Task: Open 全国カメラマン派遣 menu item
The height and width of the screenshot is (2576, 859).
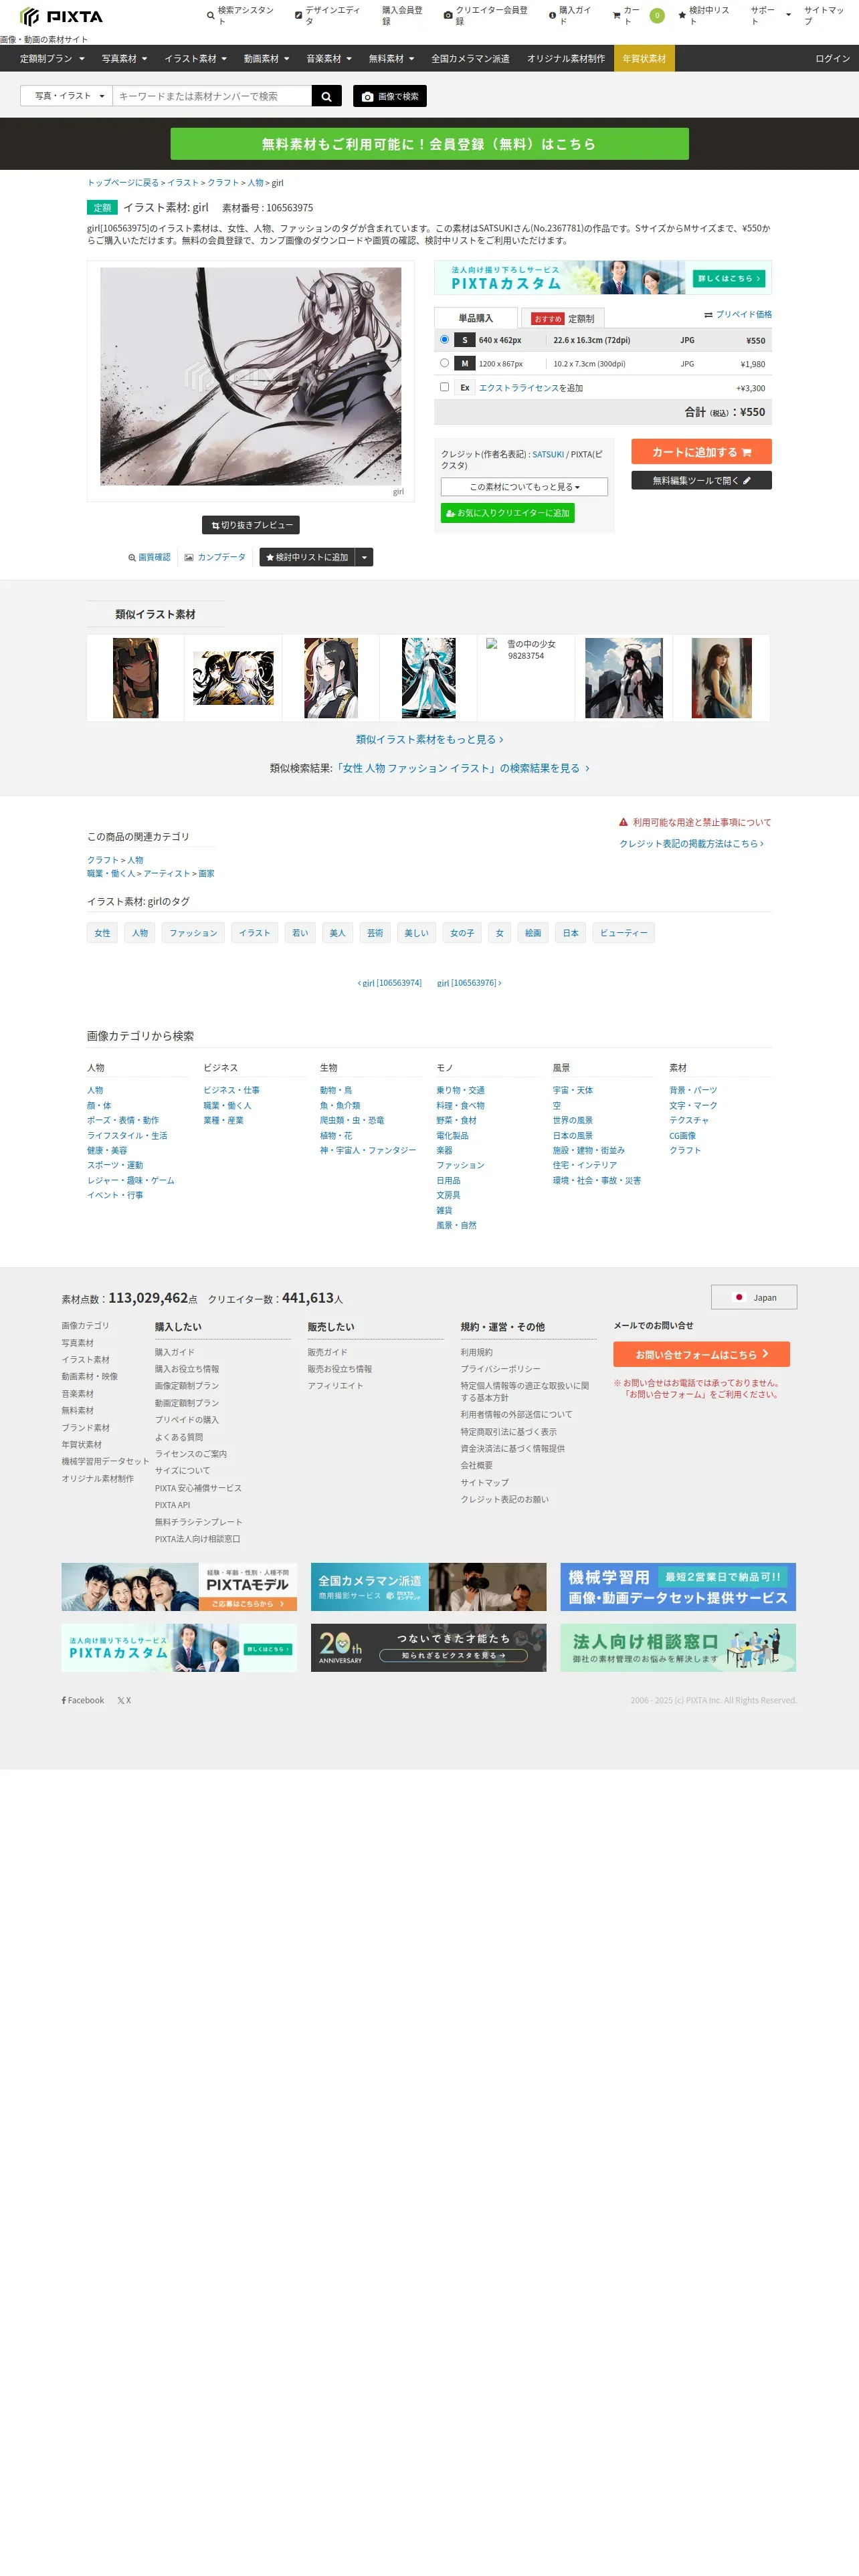Action: point(470,59)
